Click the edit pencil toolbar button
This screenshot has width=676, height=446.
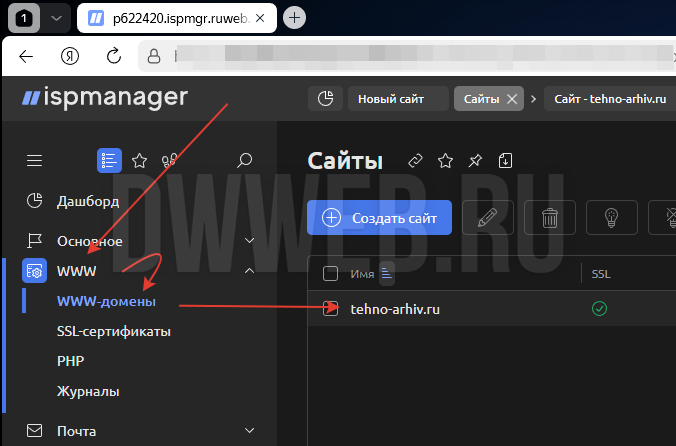pos(488,218)
